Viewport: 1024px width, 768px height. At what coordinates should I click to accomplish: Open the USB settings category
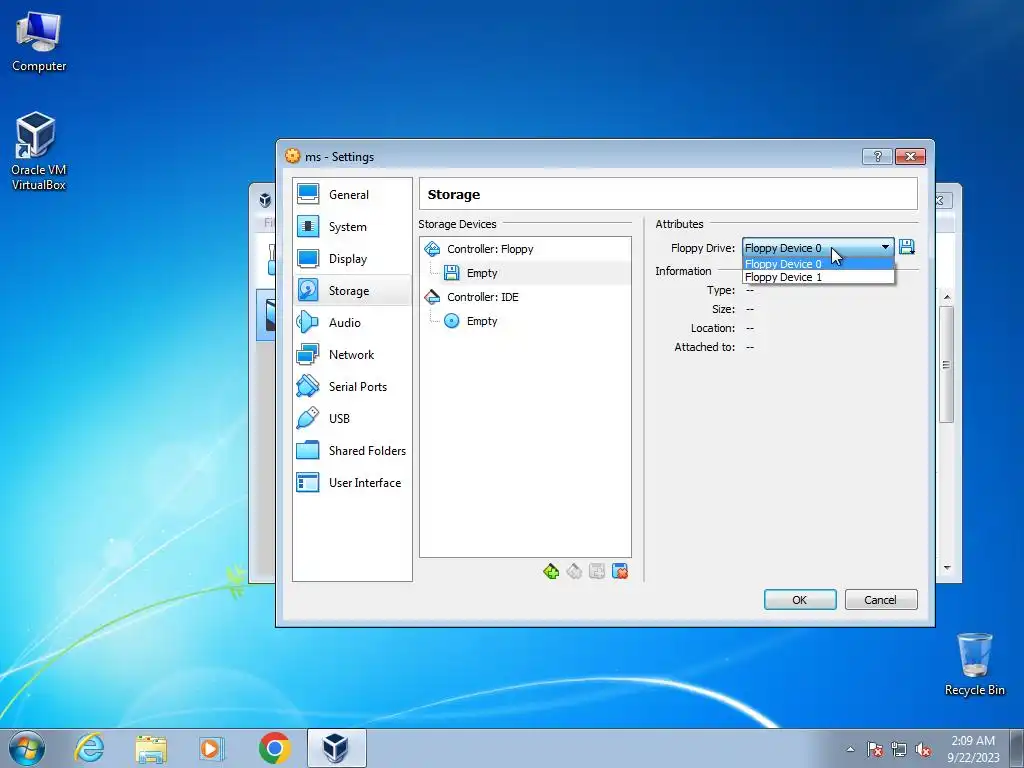click(352, 419)
